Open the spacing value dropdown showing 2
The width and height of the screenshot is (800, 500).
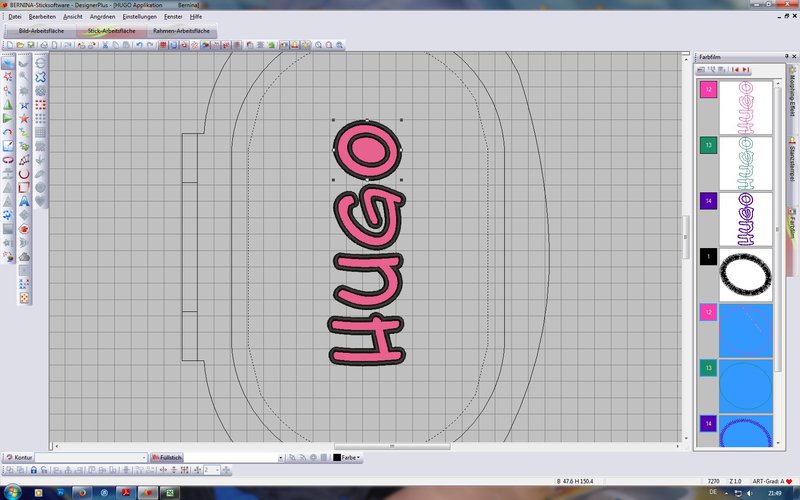point(217,470)
